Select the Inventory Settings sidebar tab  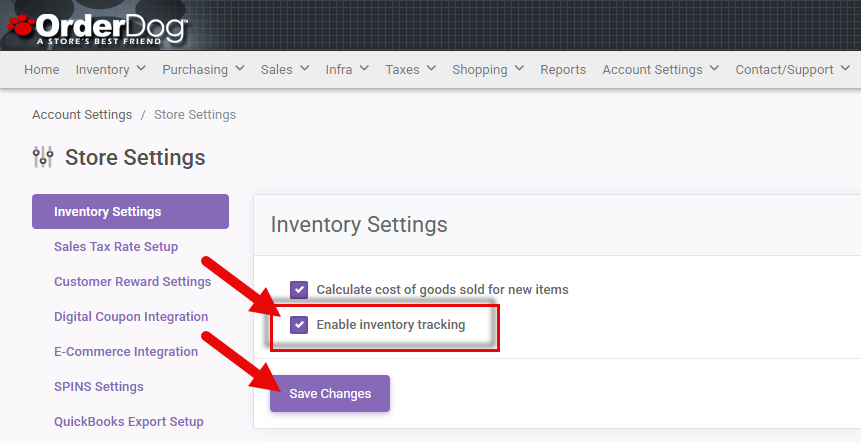(x=130, y=211)
